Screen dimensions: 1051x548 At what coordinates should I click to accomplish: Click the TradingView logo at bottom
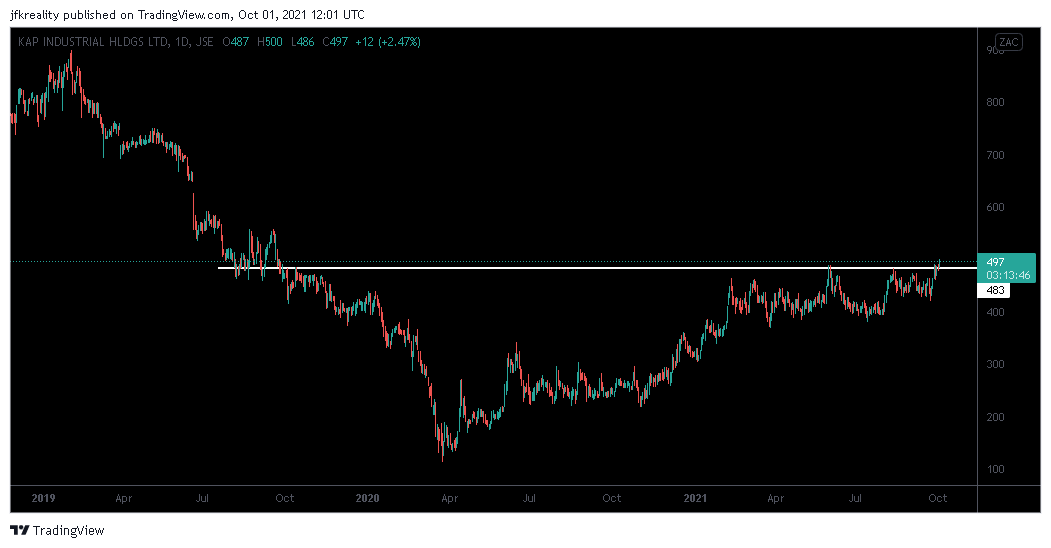coord(58,531)
